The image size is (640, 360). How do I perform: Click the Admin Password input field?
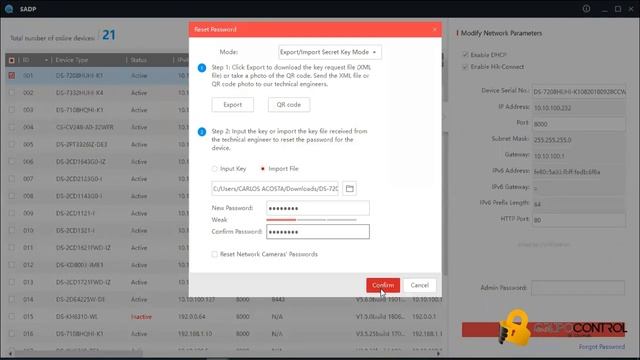[578, 288]
